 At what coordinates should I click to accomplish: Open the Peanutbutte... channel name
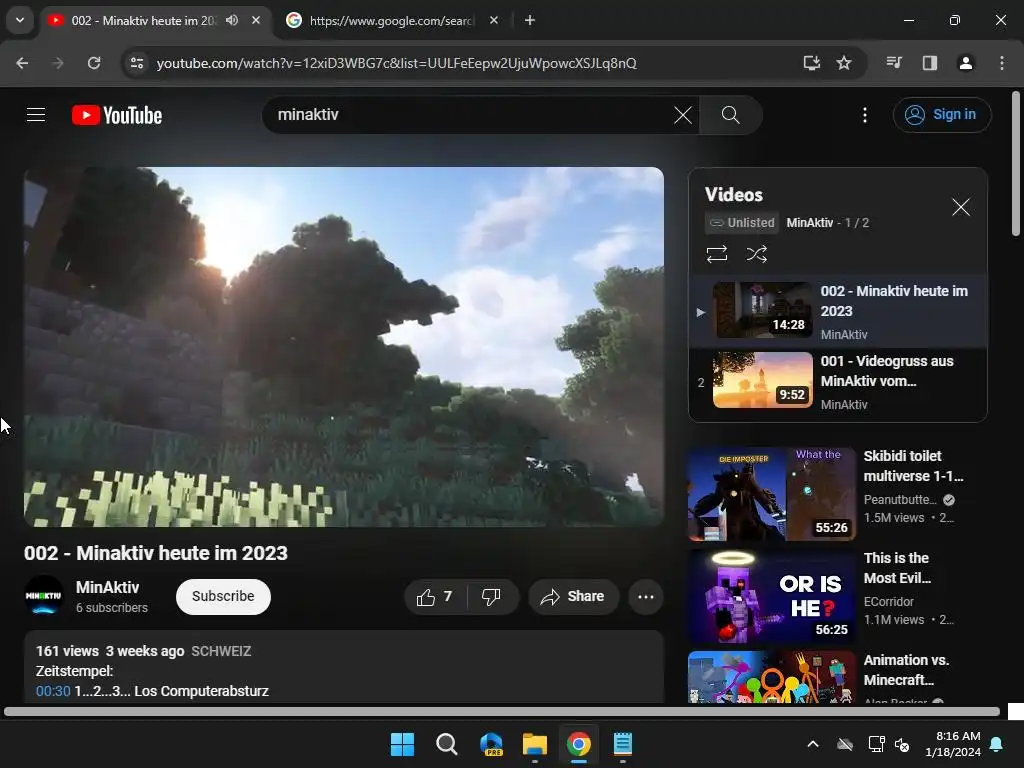900,500
